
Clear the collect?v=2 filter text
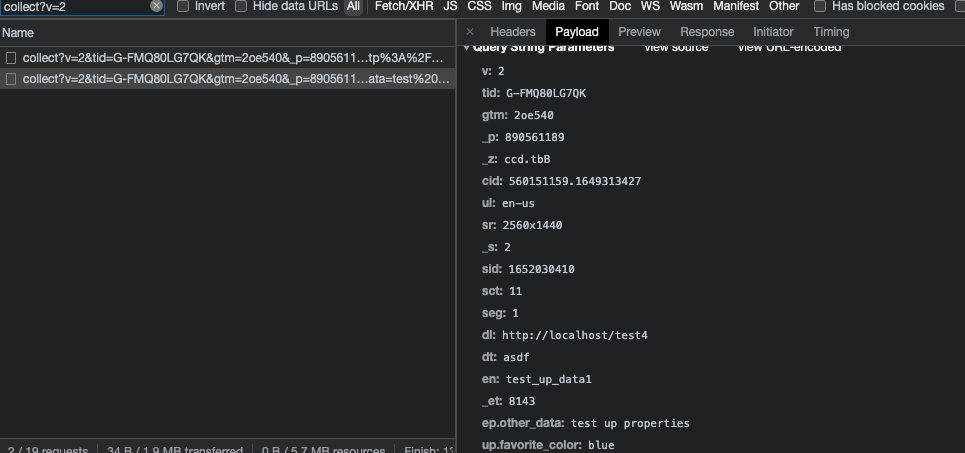[156, 6]
